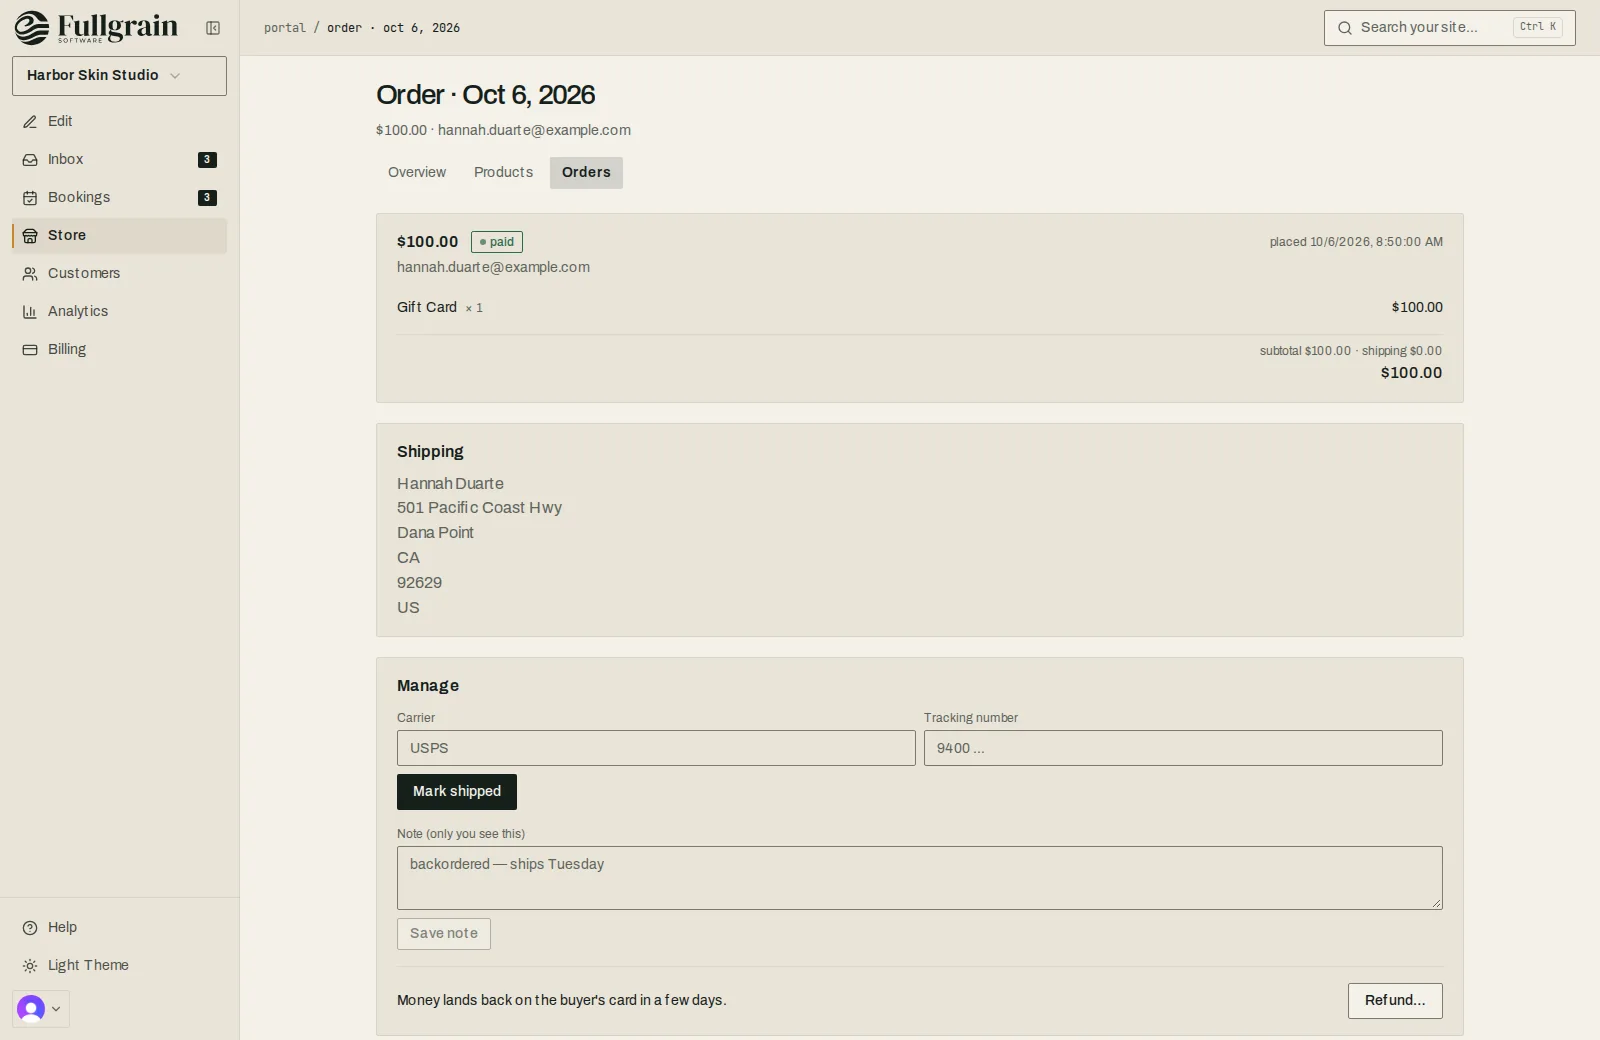Collapse the sidebar panel icon
The height and width of the screenshot is (1040, 1600).
tap(213, 28)
